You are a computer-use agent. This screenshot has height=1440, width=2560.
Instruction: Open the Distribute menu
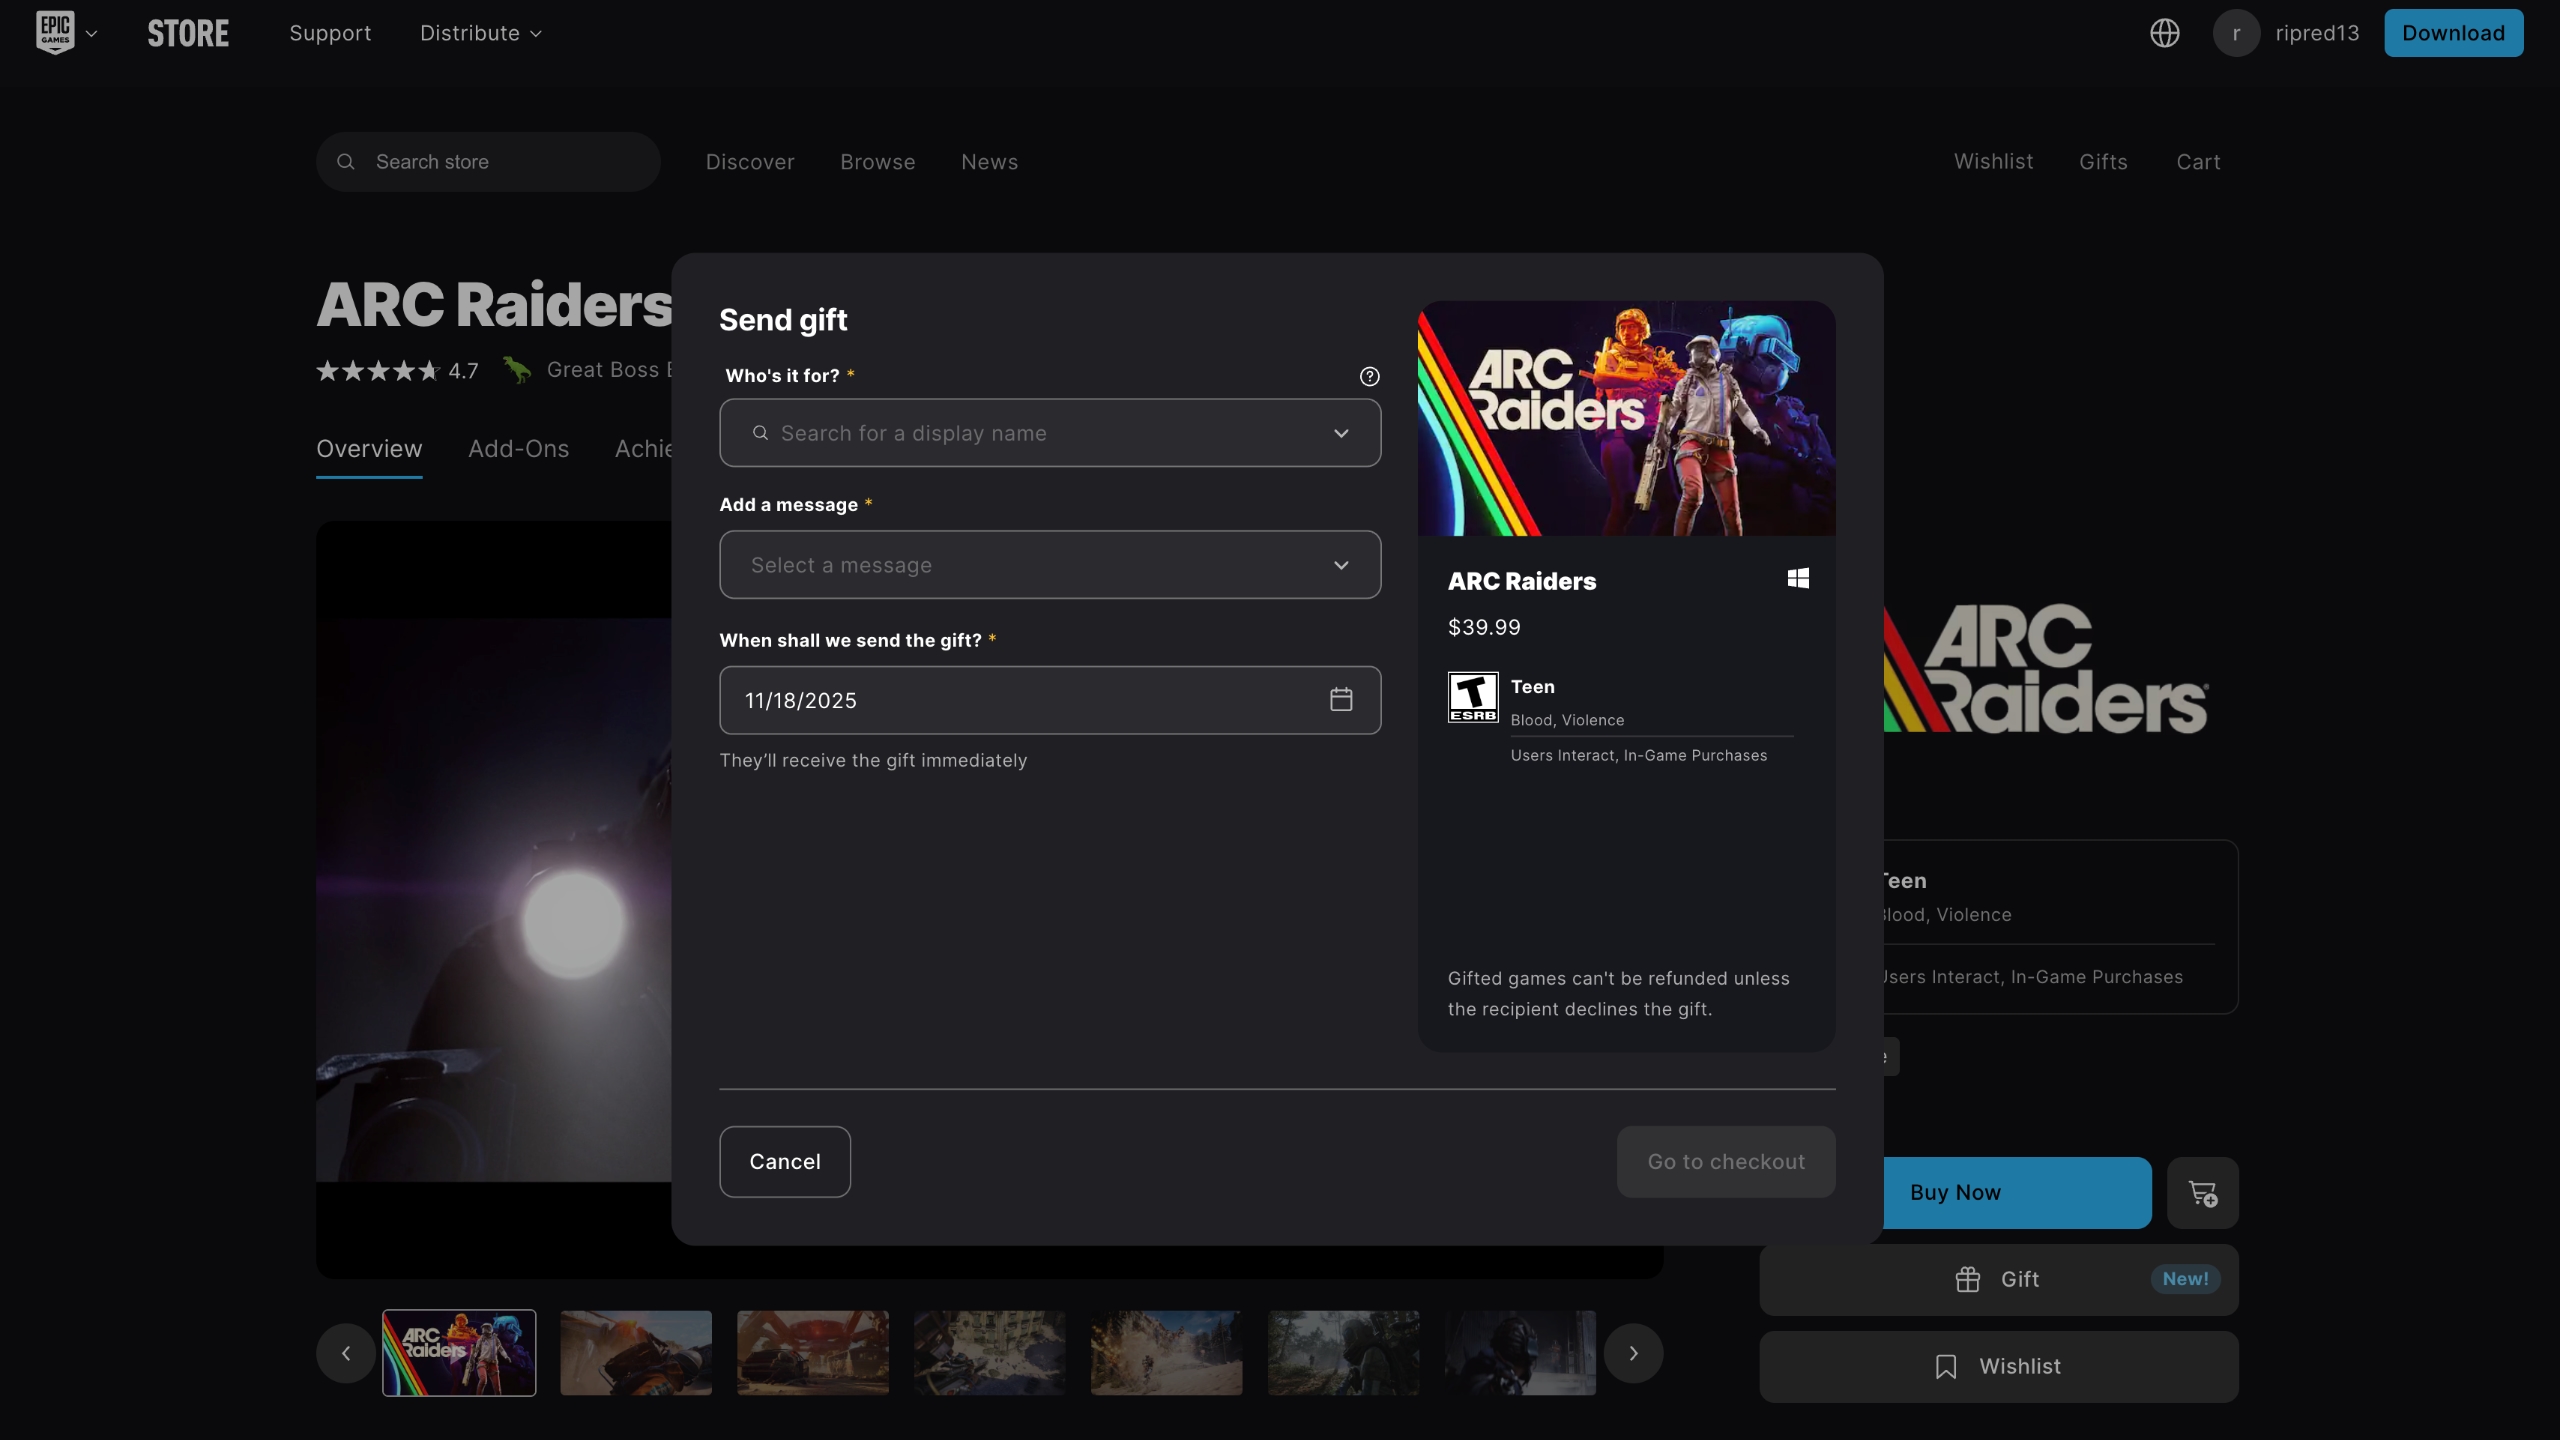480,32
